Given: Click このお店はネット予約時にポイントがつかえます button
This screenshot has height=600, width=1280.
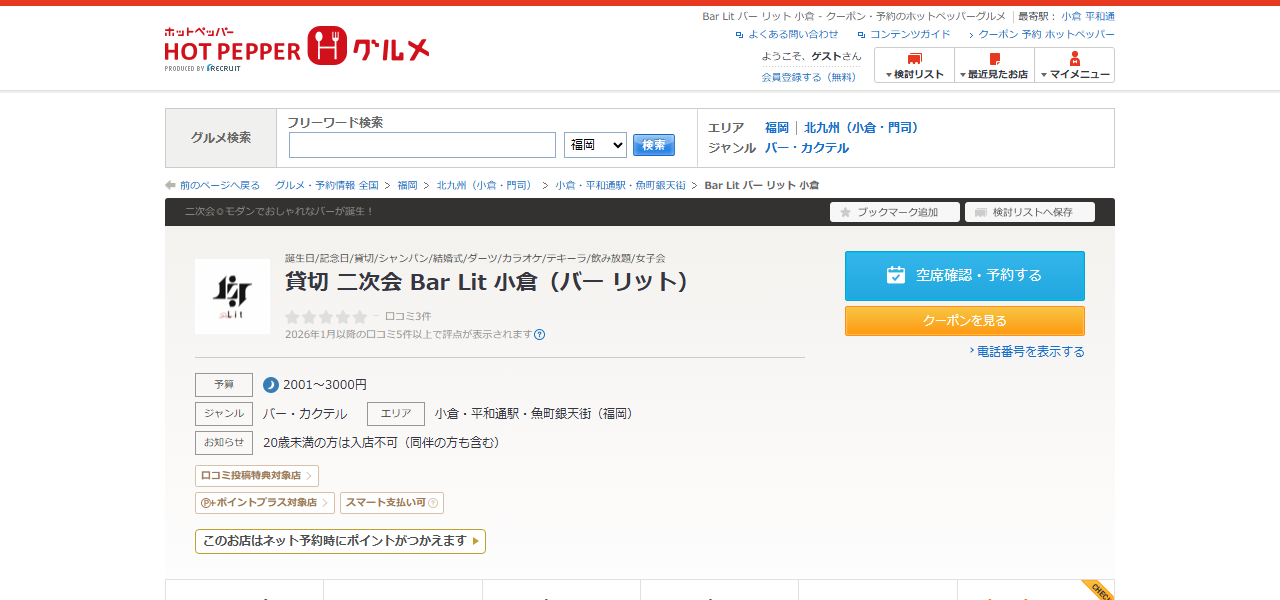Looking at the screenshot, I should click(340, 541).
